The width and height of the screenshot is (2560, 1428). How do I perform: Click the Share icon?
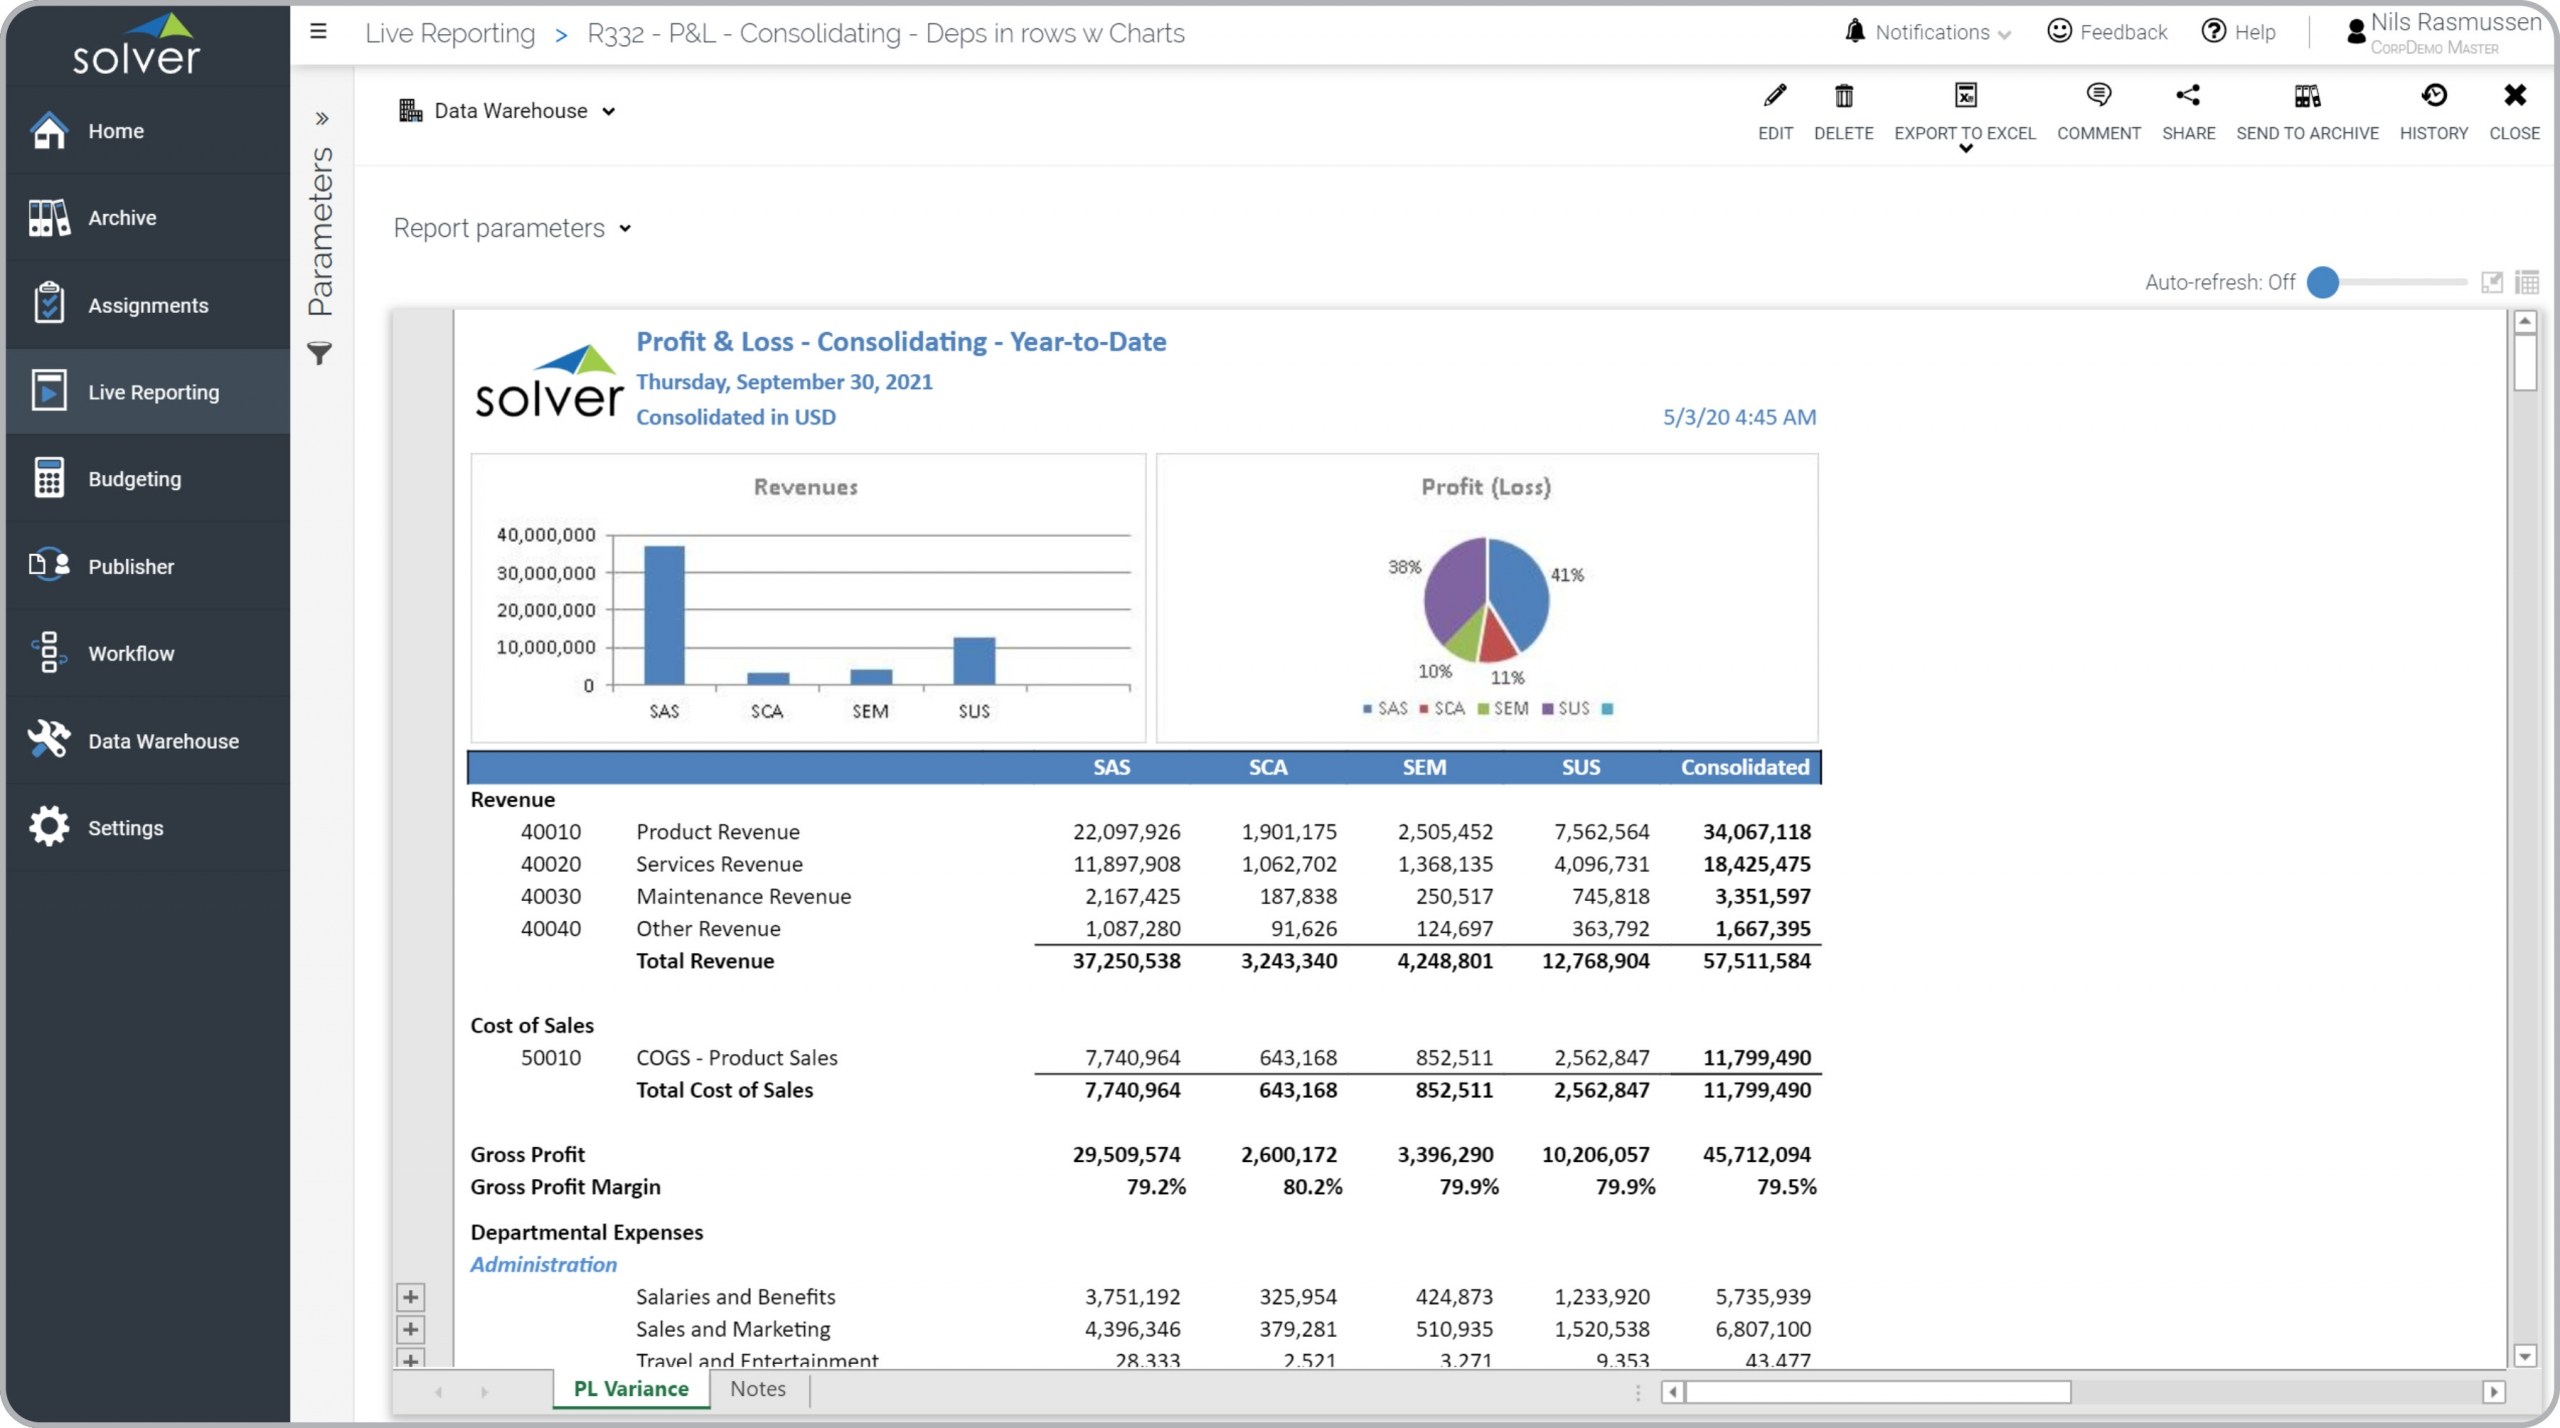[x=2187, y=97]
